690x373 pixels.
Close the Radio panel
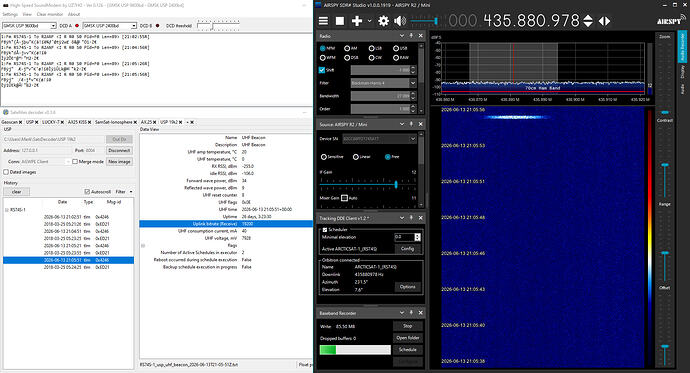(420, 36)
